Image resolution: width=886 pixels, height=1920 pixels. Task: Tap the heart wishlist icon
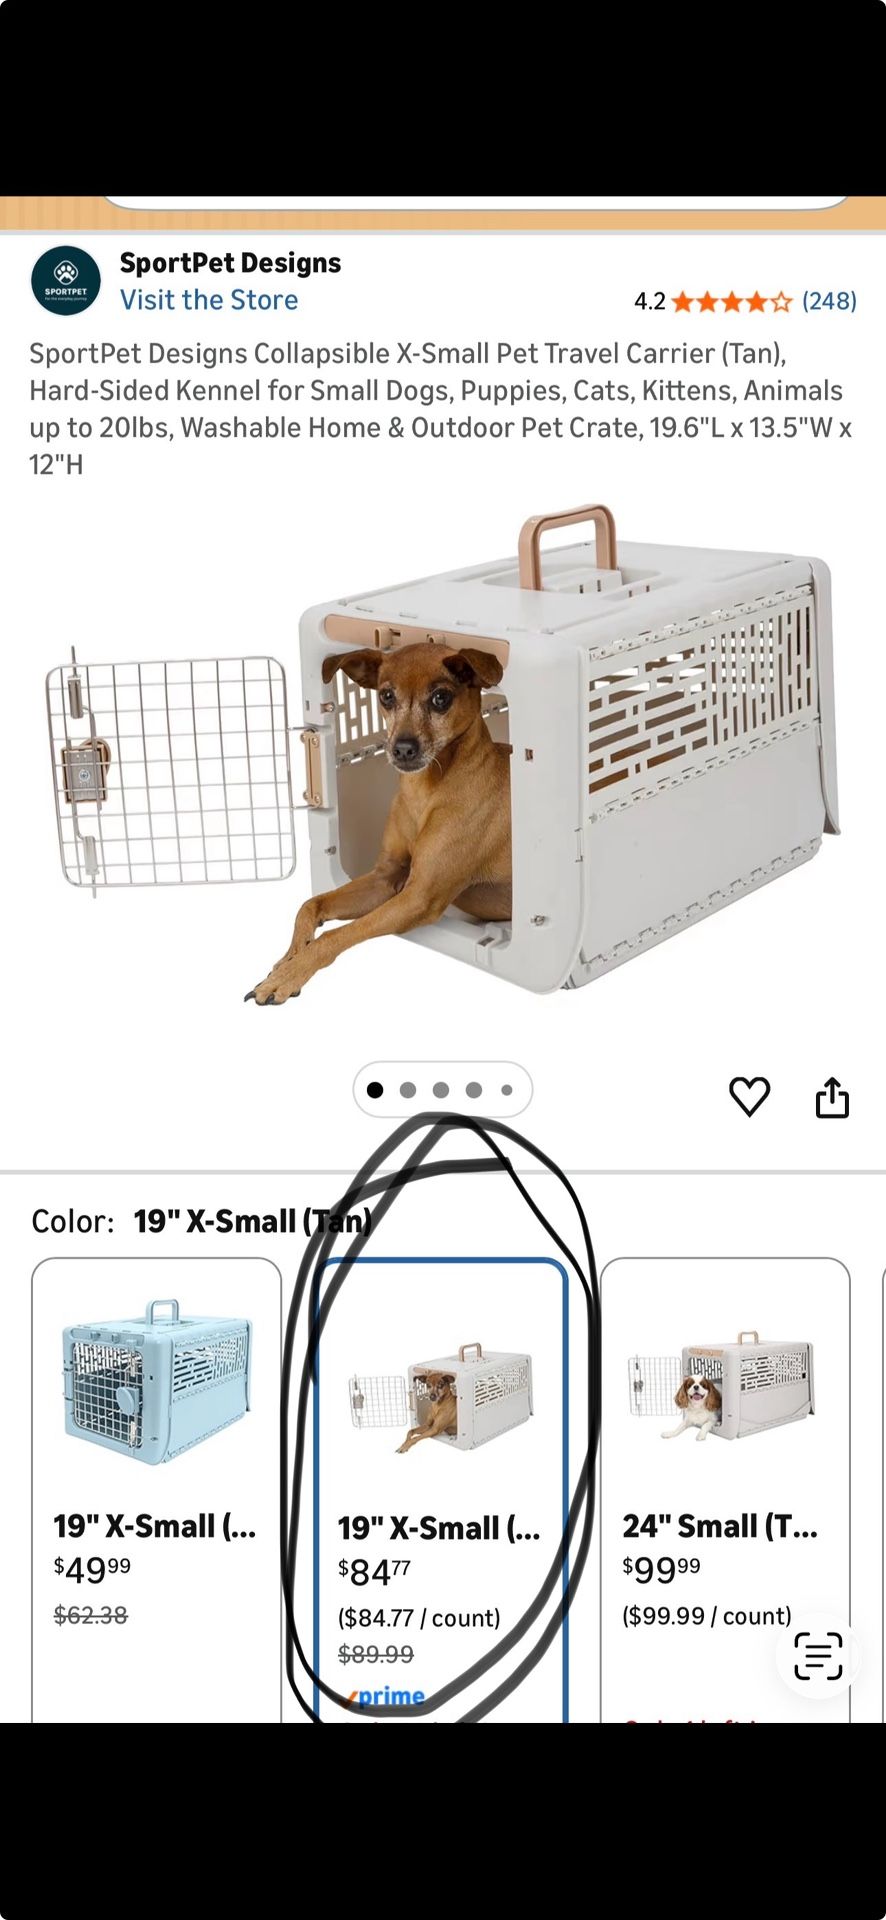749,1097
